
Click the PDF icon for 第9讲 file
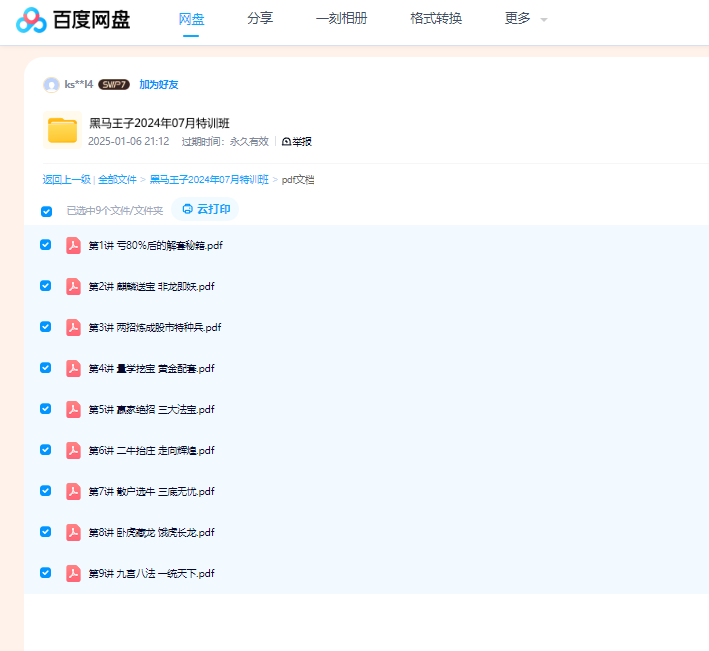[73, 573]
